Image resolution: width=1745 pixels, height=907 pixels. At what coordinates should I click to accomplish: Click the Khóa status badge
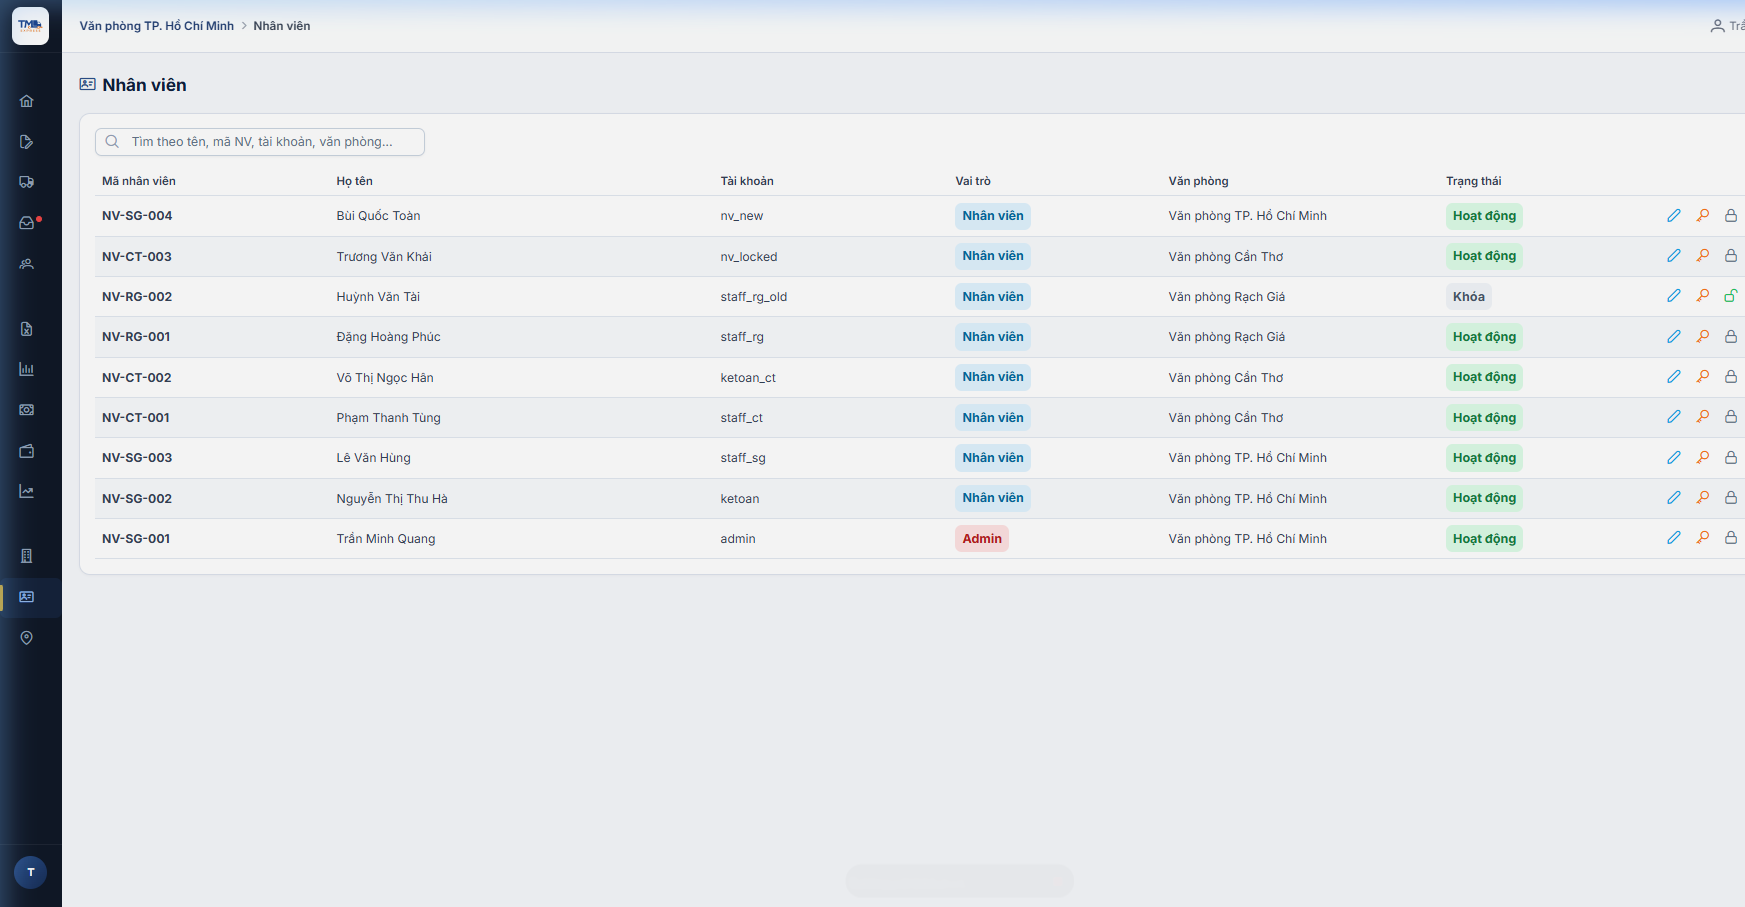click(1469, 297)
